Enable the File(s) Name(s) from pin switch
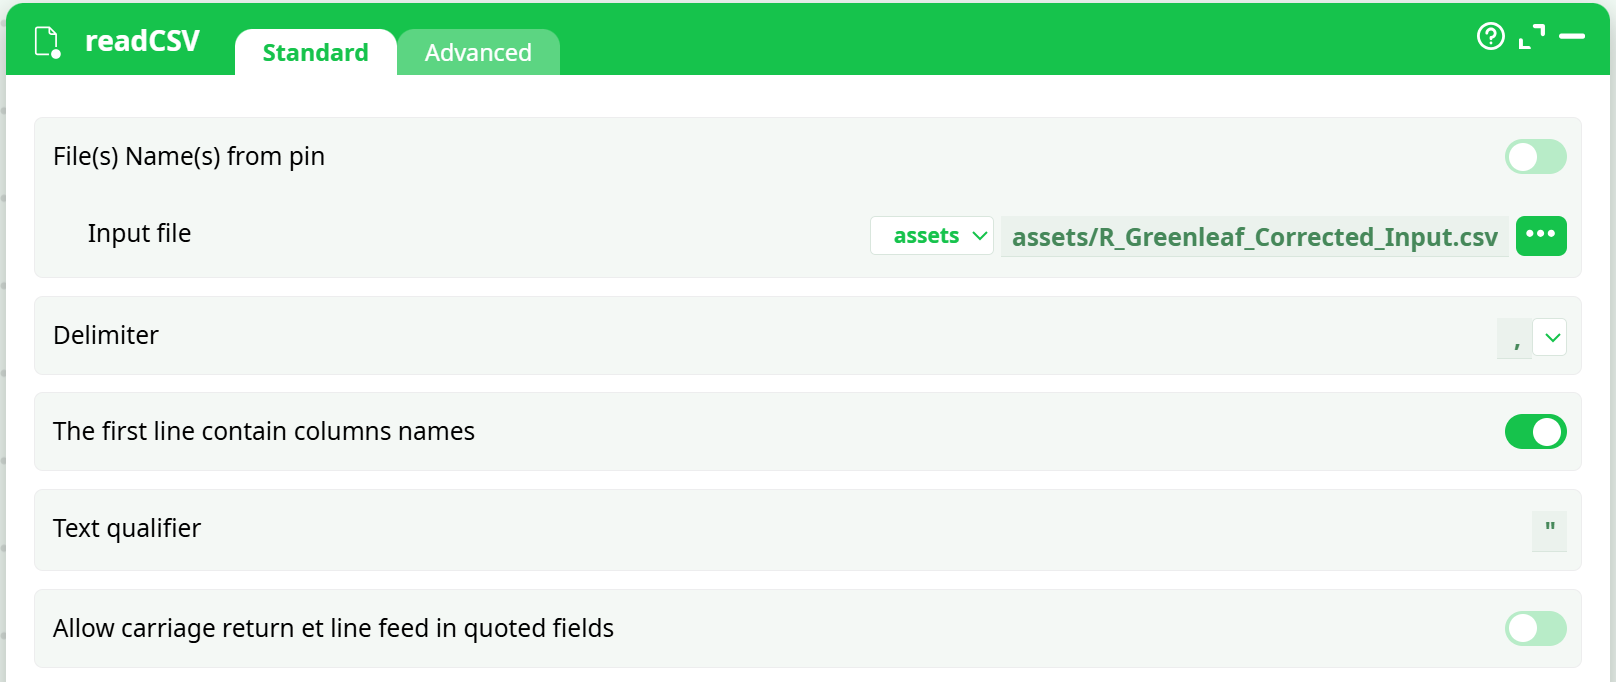 coord(1535,157)
